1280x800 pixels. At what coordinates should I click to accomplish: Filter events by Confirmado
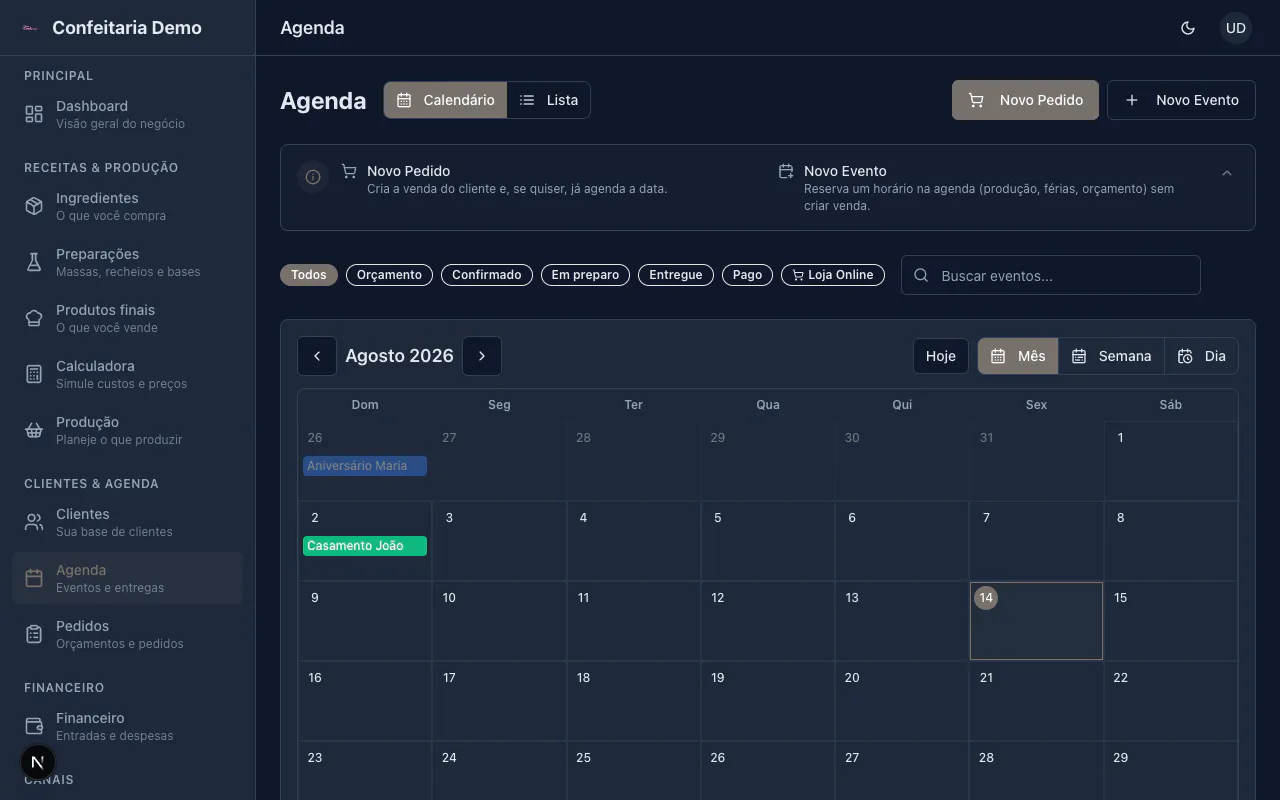486,275
